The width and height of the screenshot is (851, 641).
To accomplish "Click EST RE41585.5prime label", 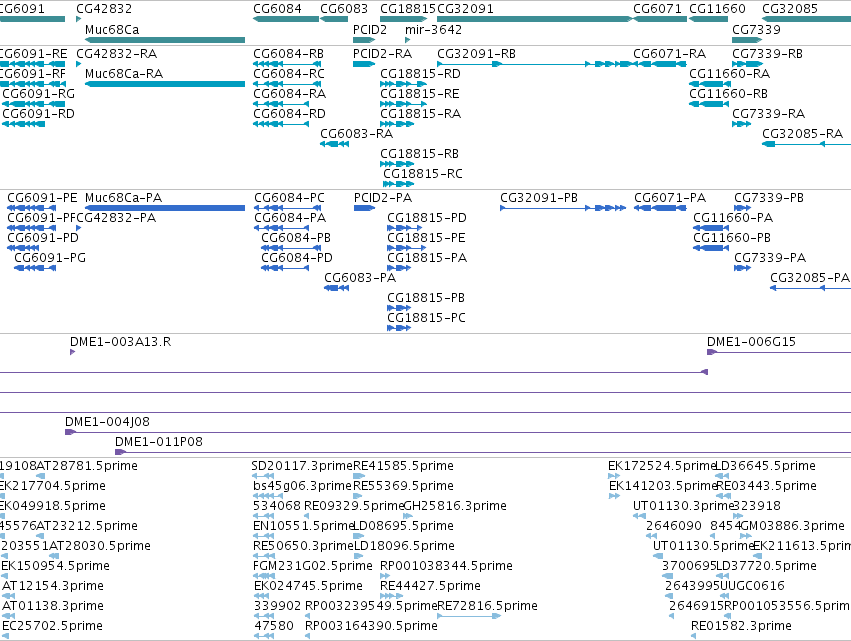I will 403,466.
